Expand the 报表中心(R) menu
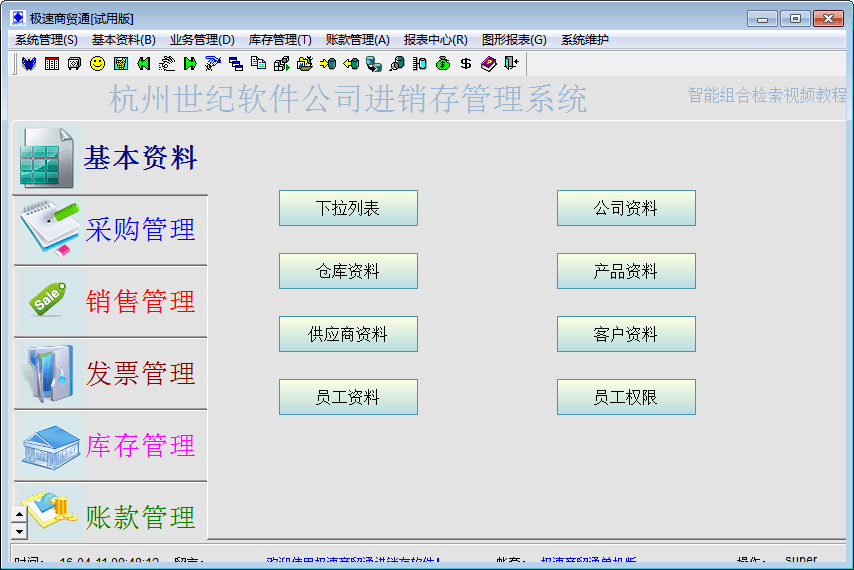The height and width of the screenshot is (570, 854). pyautogui.click(x=435, y=40)
